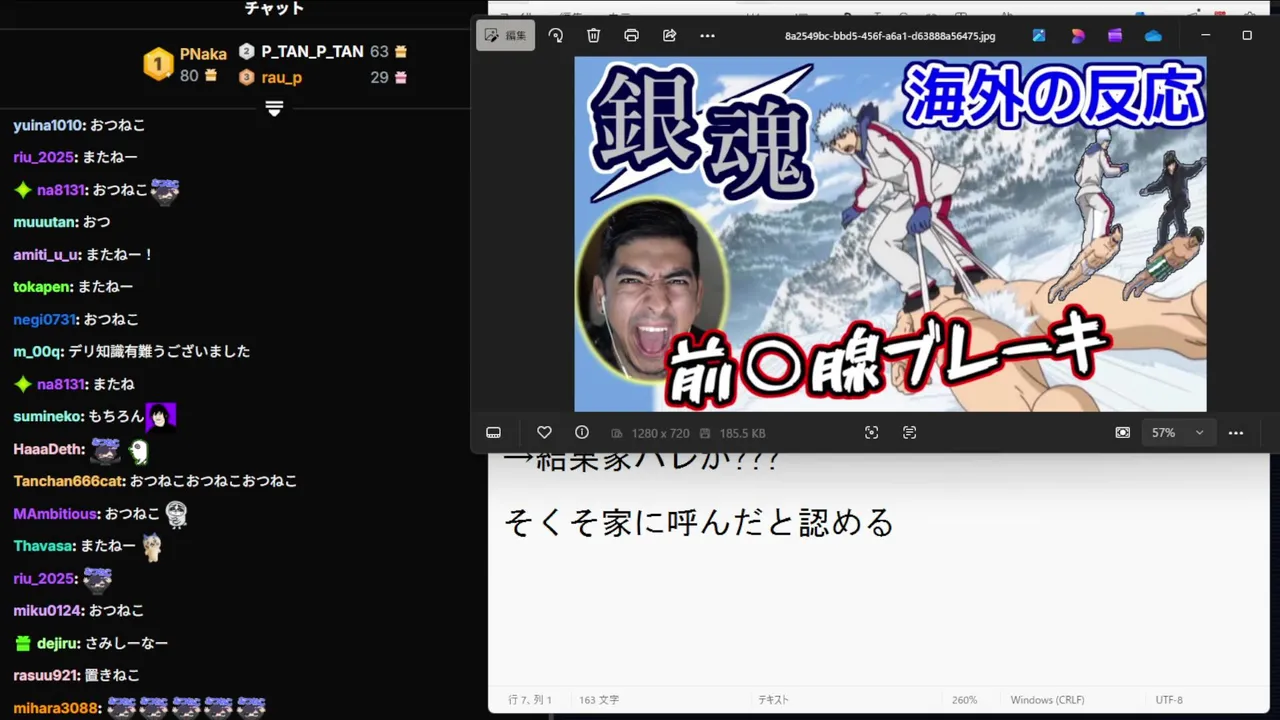1280x720 pixels.
Task: Click the username Thavasa in chat
Action: pos(44,546)
